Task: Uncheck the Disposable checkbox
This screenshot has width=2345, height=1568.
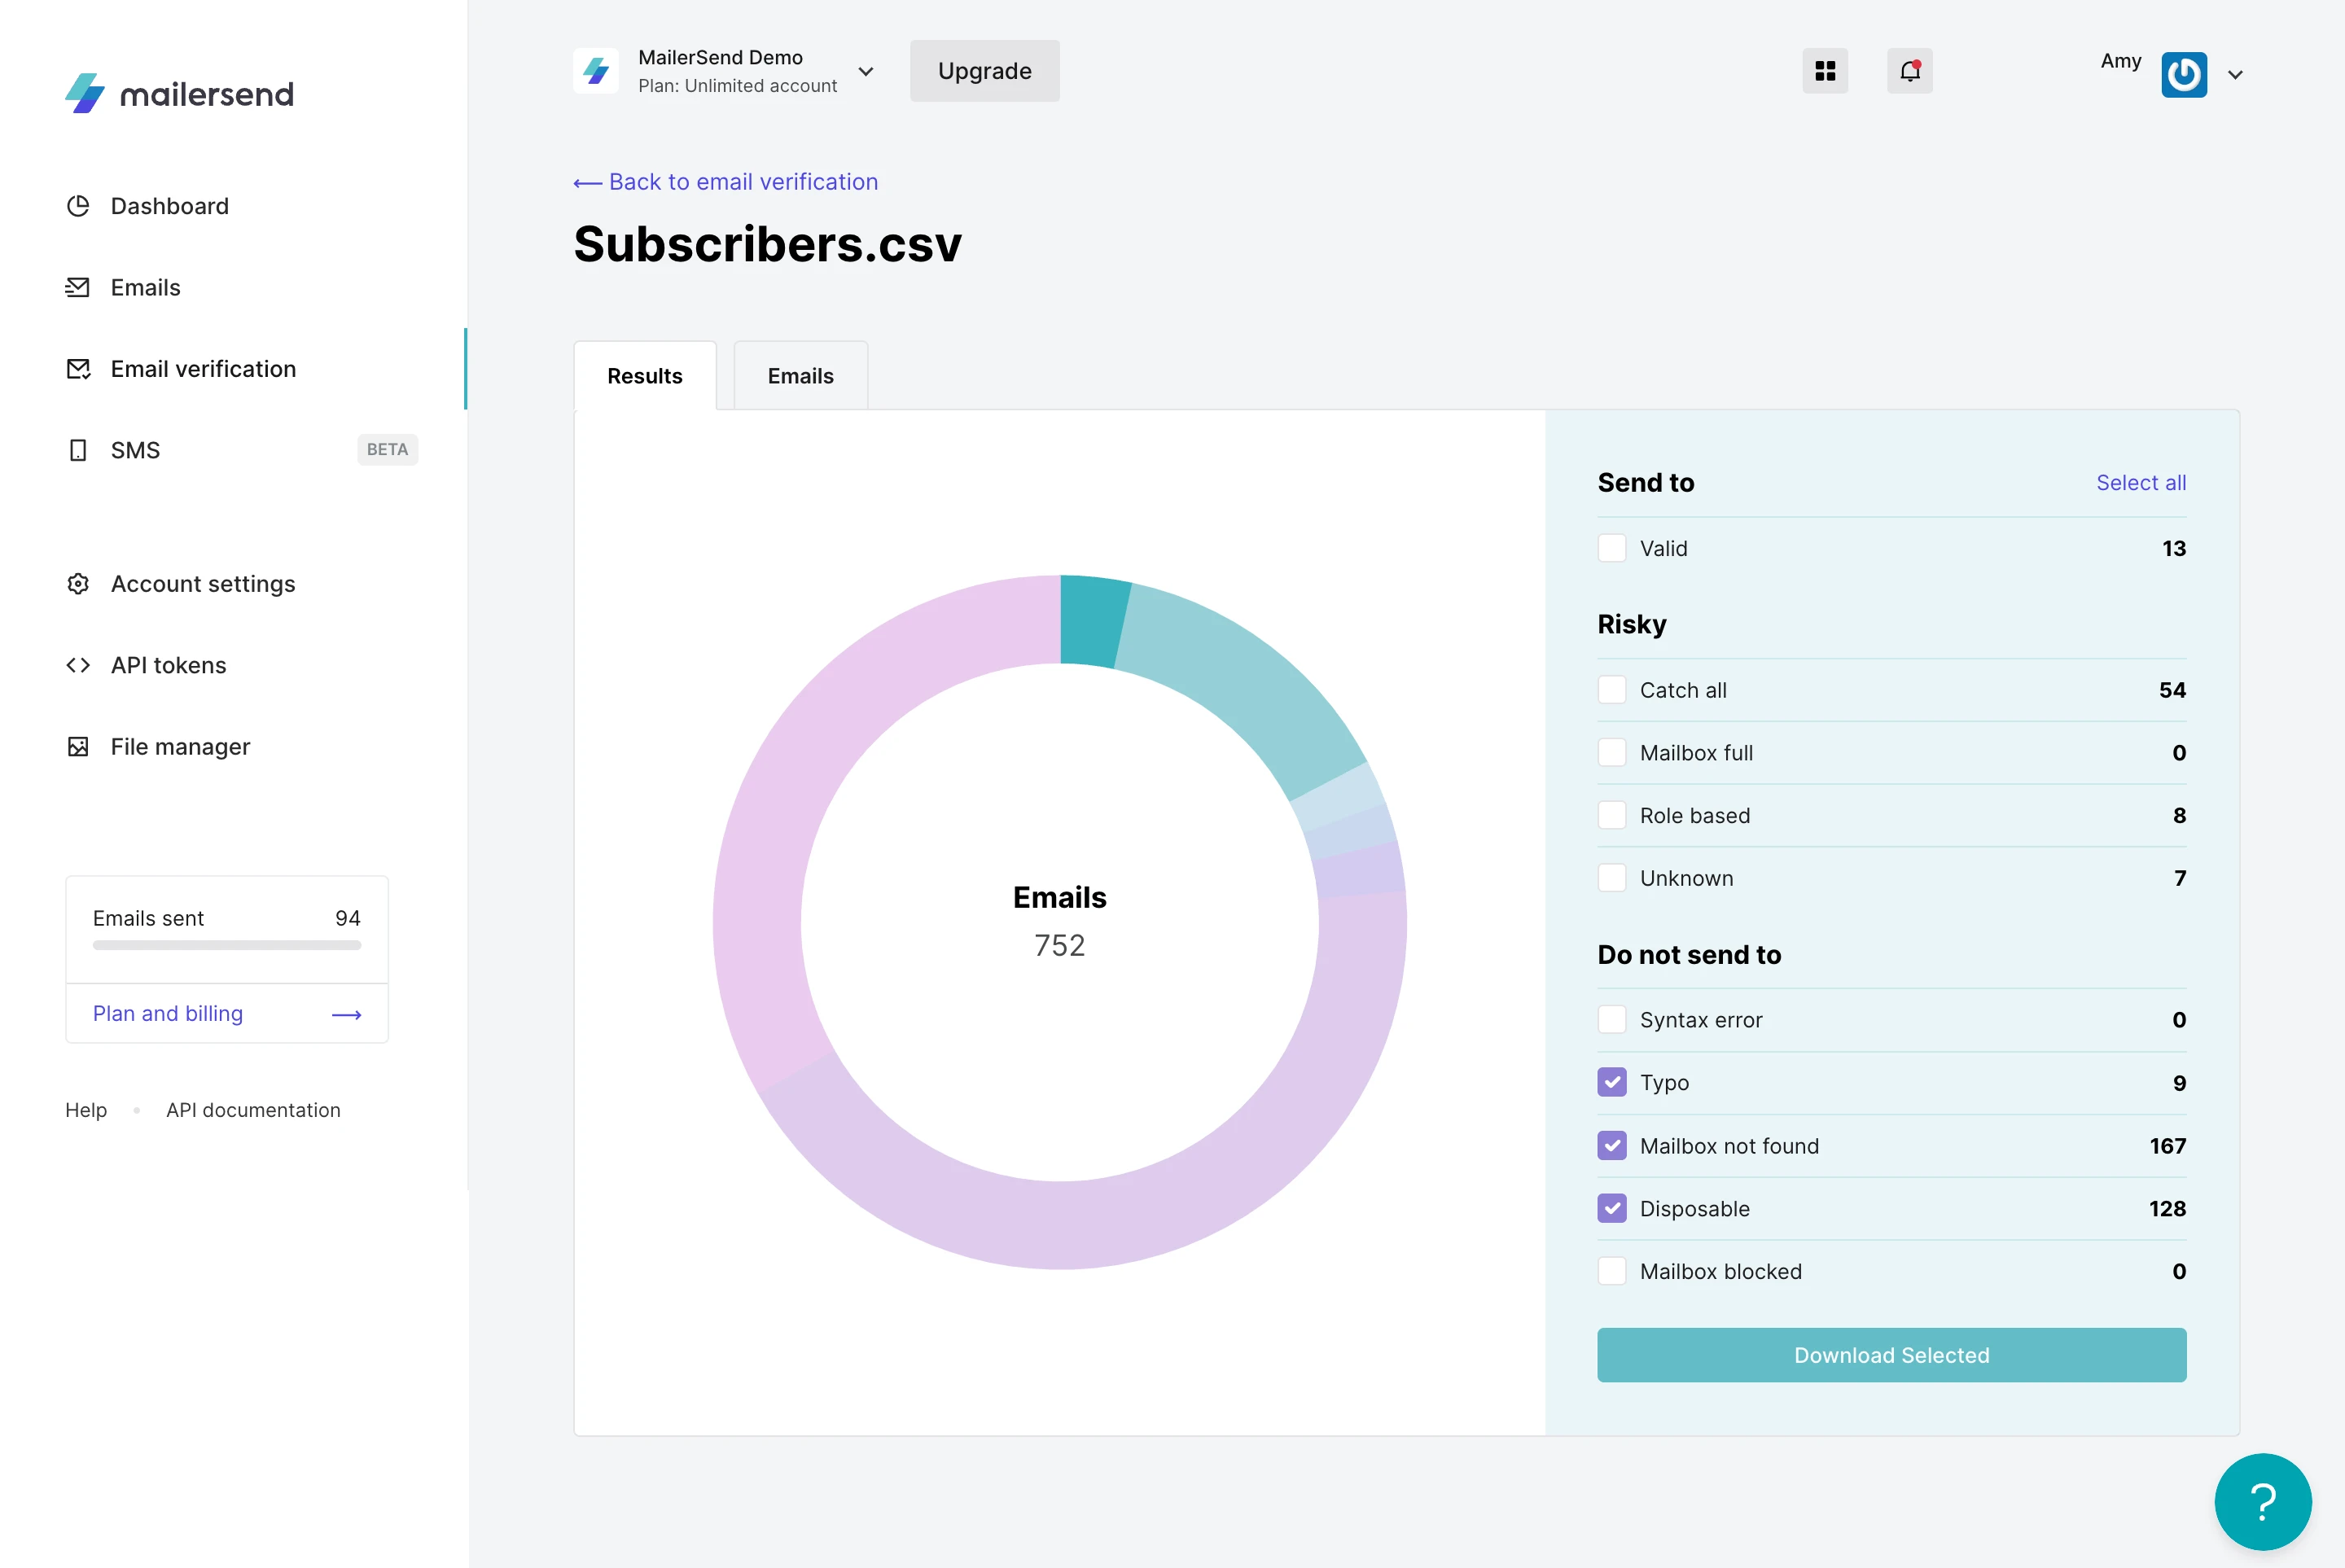Action: coord(1612,1209)
